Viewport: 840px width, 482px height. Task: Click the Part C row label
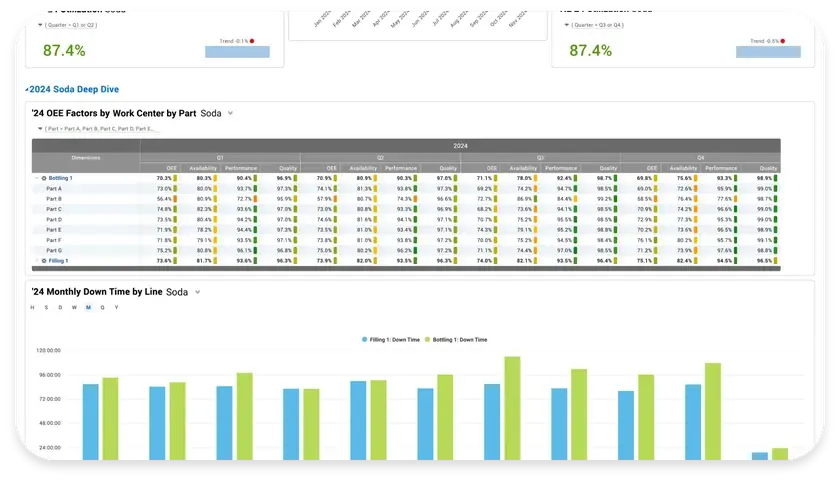click(54, 209)
